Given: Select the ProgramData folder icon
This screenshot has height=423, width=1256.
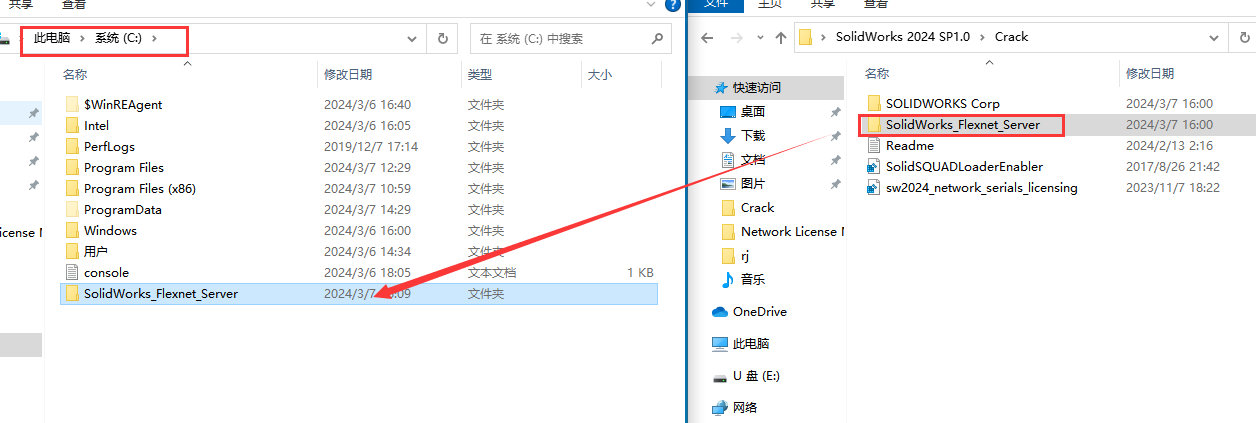Looking at the screenshot, I should (x=71, y=209).
